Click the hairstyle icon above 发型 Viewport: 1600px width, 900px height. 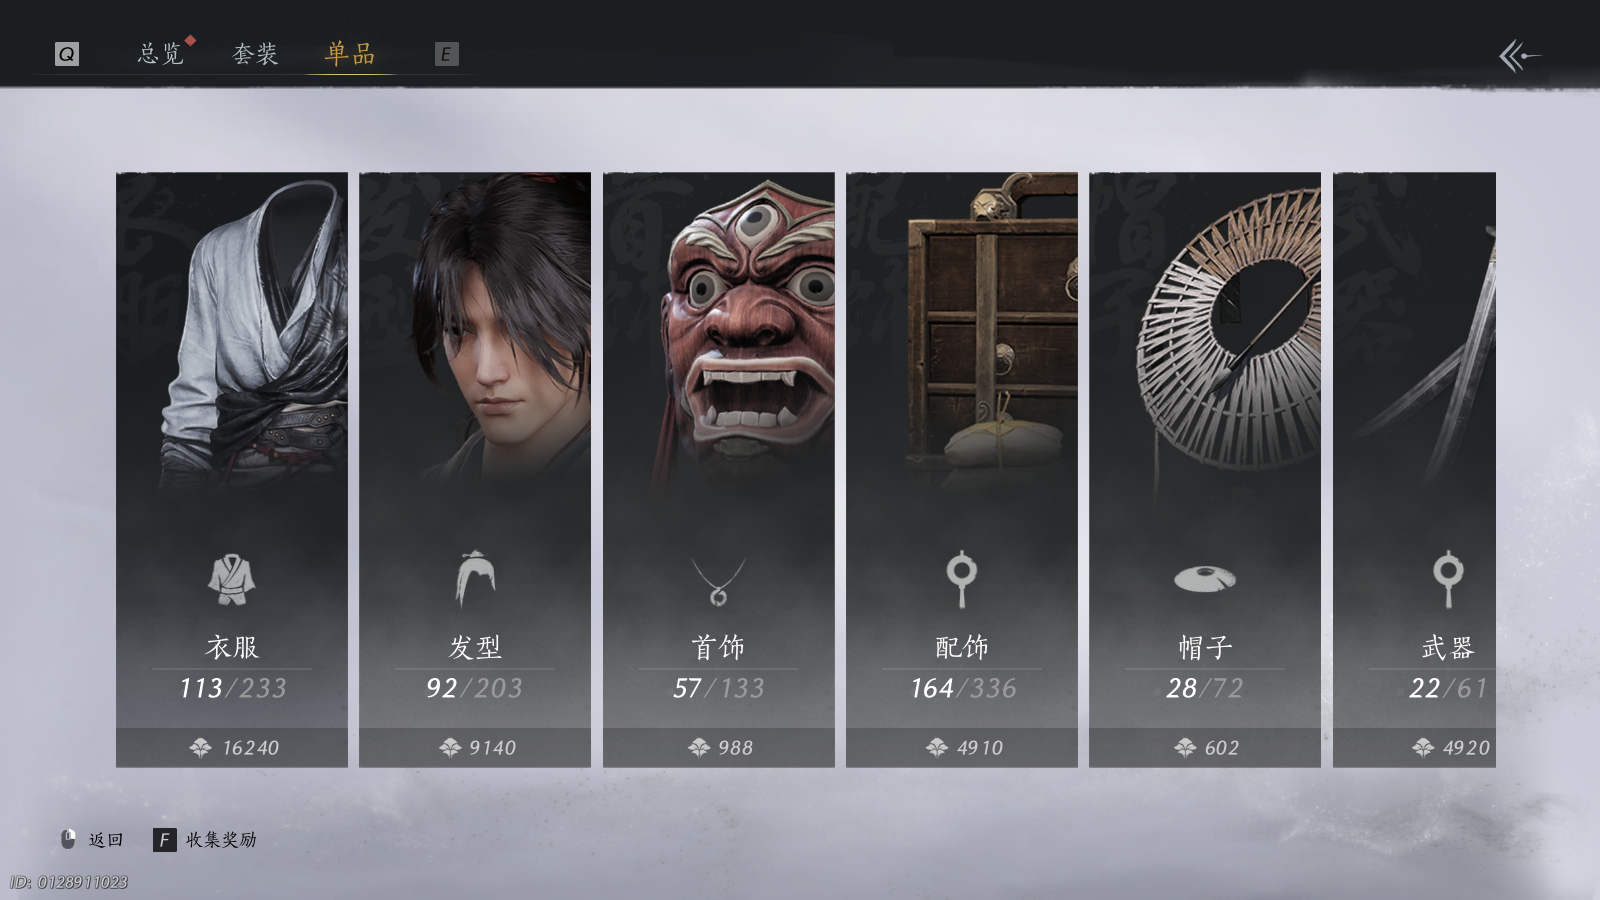click(x=475, y=579)
